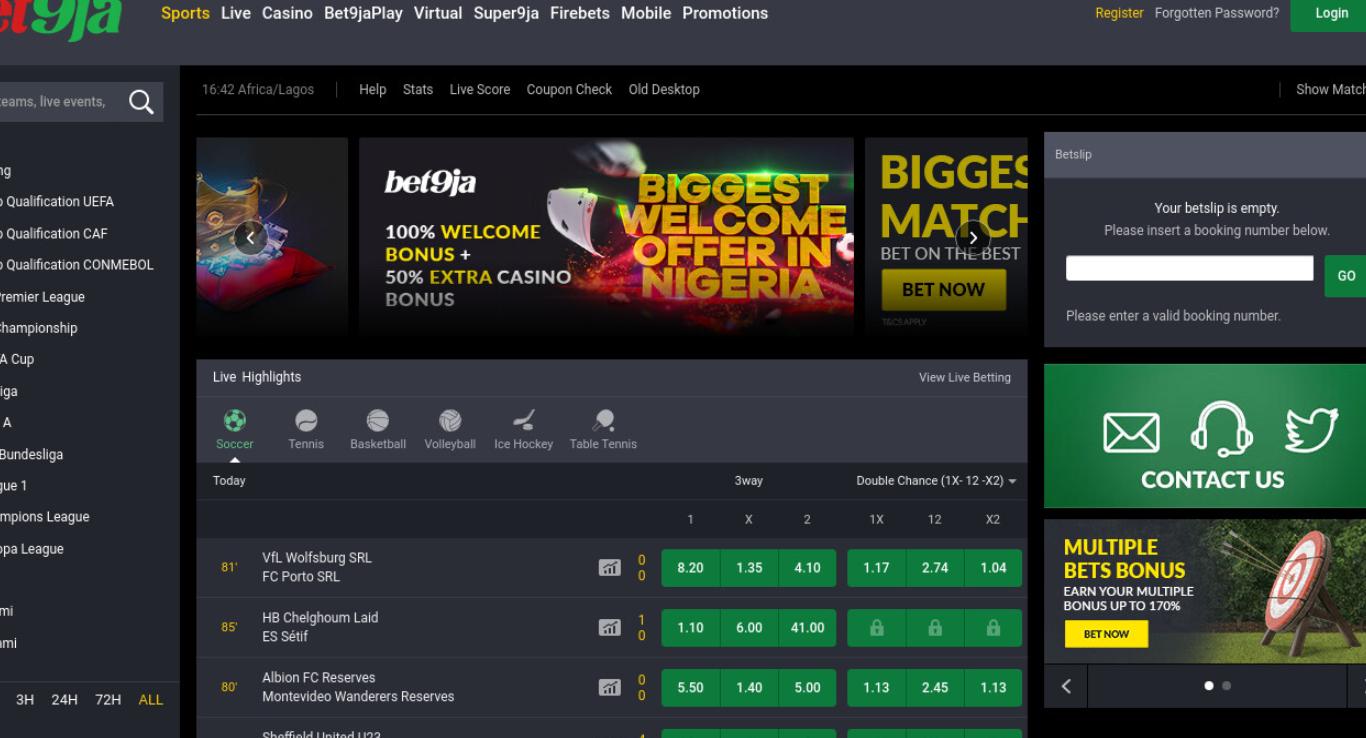Screen dimensions: 1366x738
Task: Open Qualification CONMEBOL in sidebar
Action: pyautogui.click(x=77, y=265)
